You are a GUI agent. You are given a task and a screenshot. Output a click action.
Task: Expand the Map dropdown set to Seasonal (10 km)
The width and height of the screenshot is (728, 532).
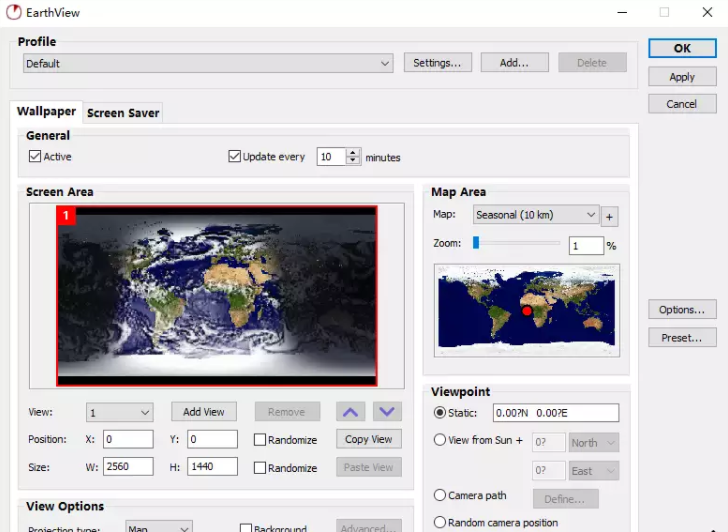535,215
